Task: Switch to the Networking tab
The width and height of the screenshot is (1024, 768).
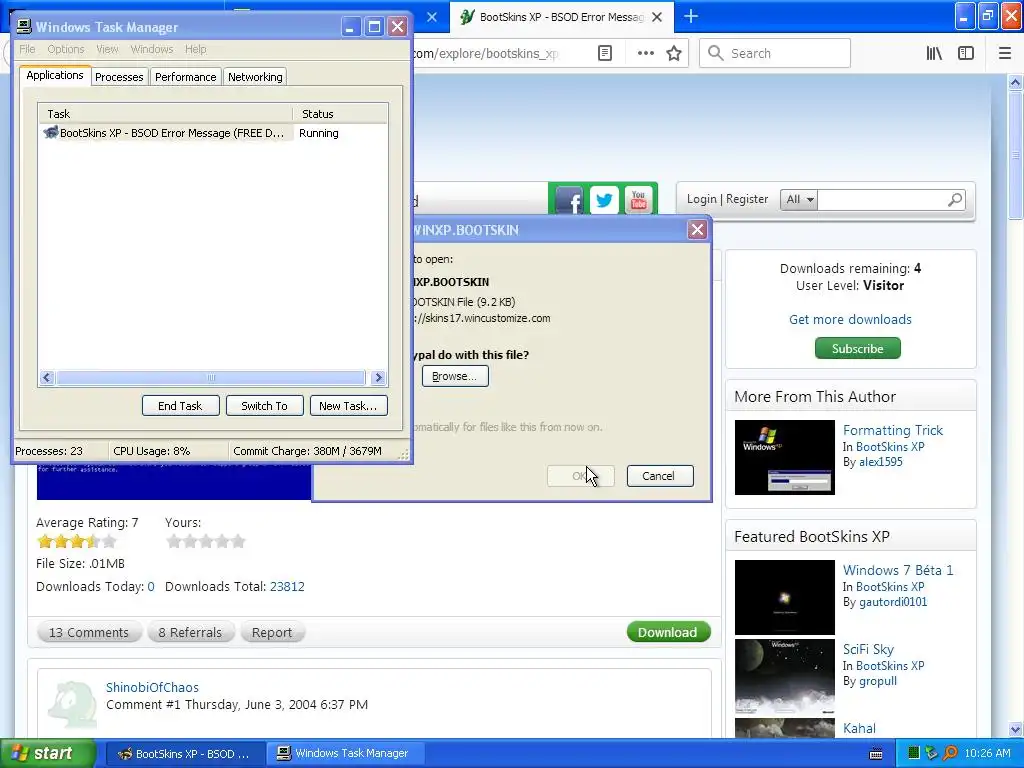Action: tap(255, 77)
